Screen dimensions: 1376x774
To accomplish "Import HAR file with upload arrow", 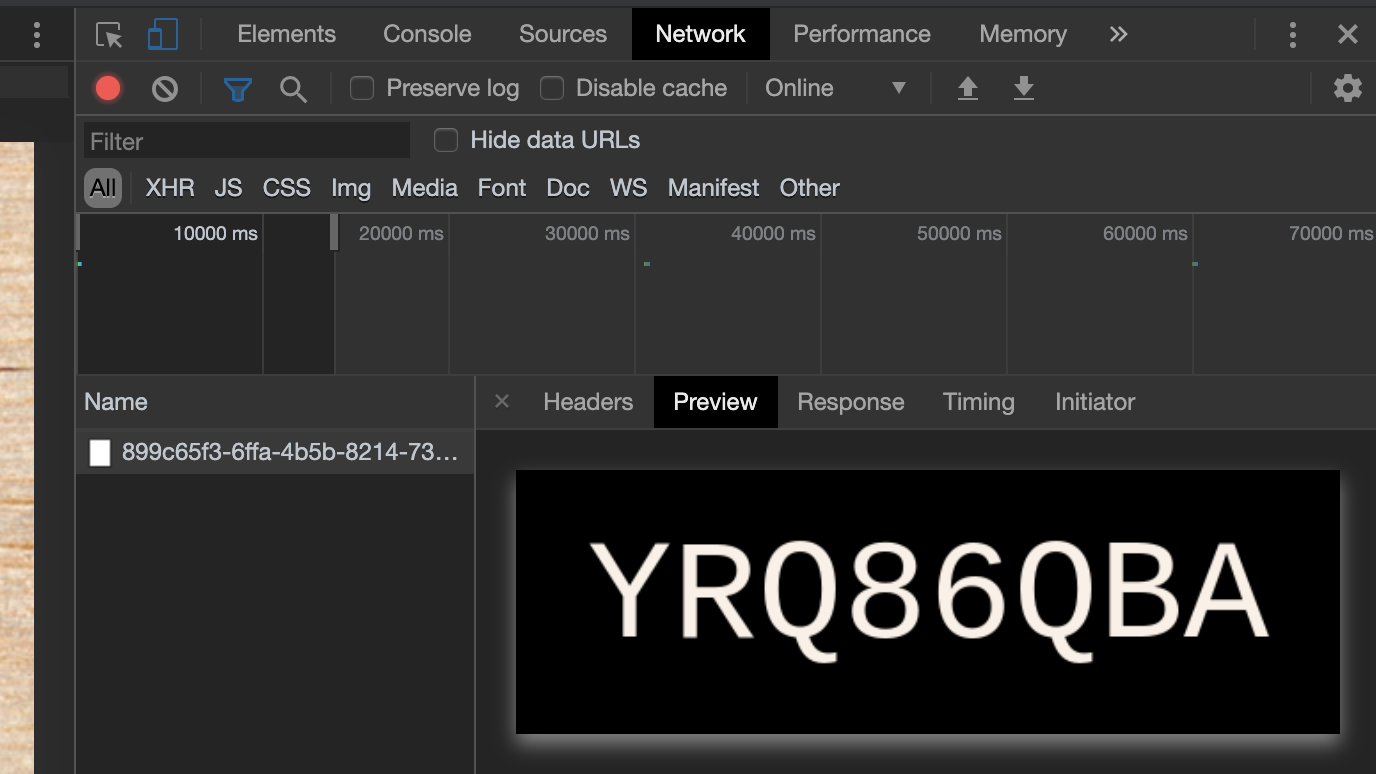I will coord(967,89).
